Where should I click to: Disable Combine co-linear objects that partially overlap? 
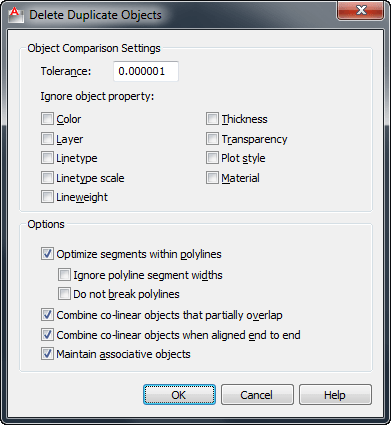(47, 315)
